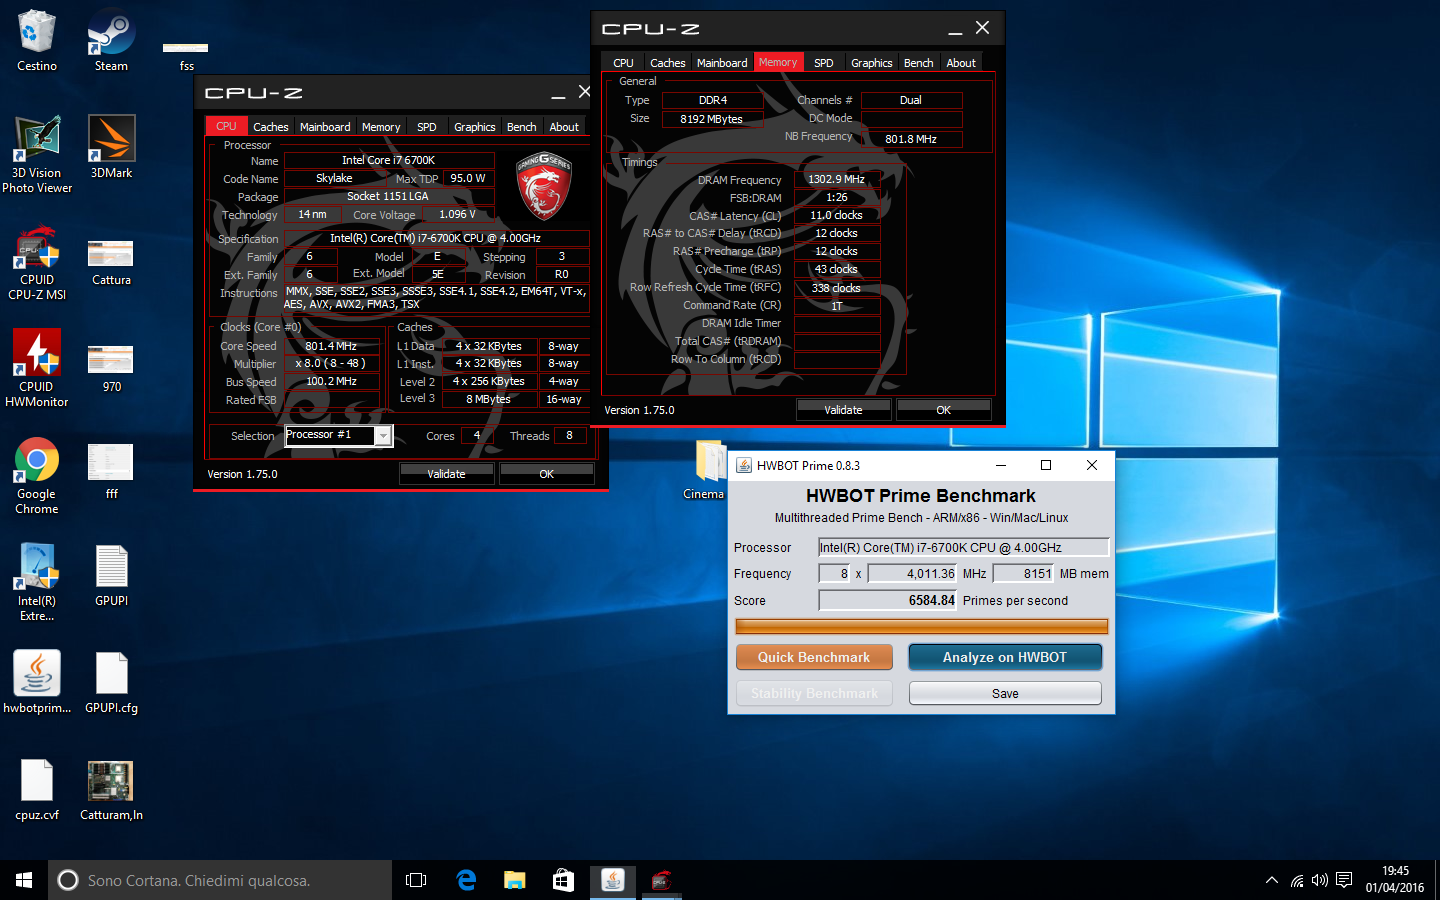This screenshot has width=1440, height=900.
Task: Click OK in the left CPU-Z window
Action: tap(547, 474)
